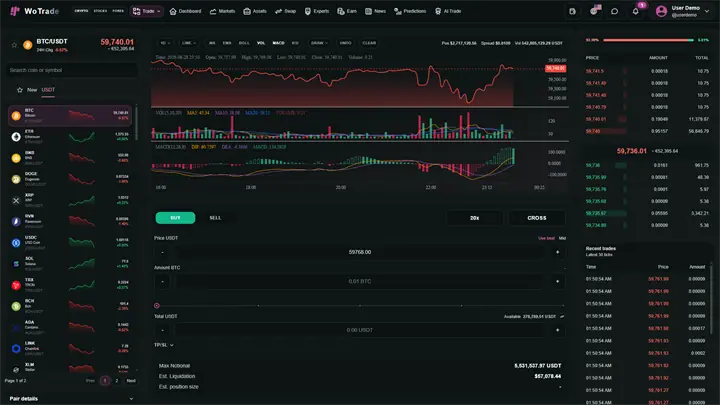Image resolution: width=720 pixels, height=405 pixels.
Task: Toggle the BOLL indicator
Action: 244,43
